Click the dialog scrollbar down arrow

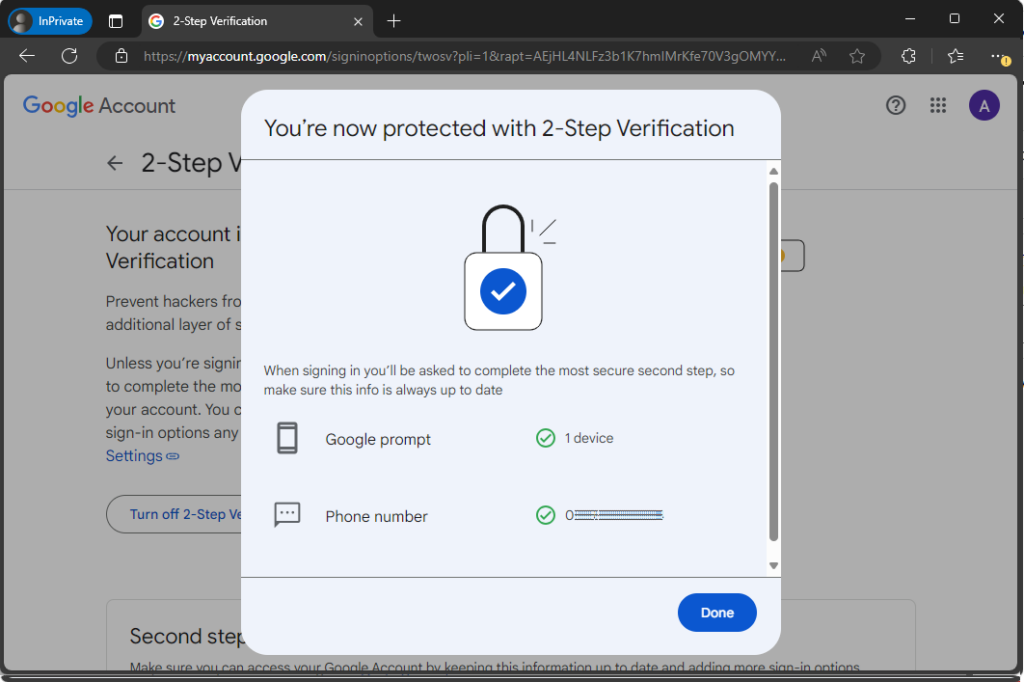coord(773,566)
